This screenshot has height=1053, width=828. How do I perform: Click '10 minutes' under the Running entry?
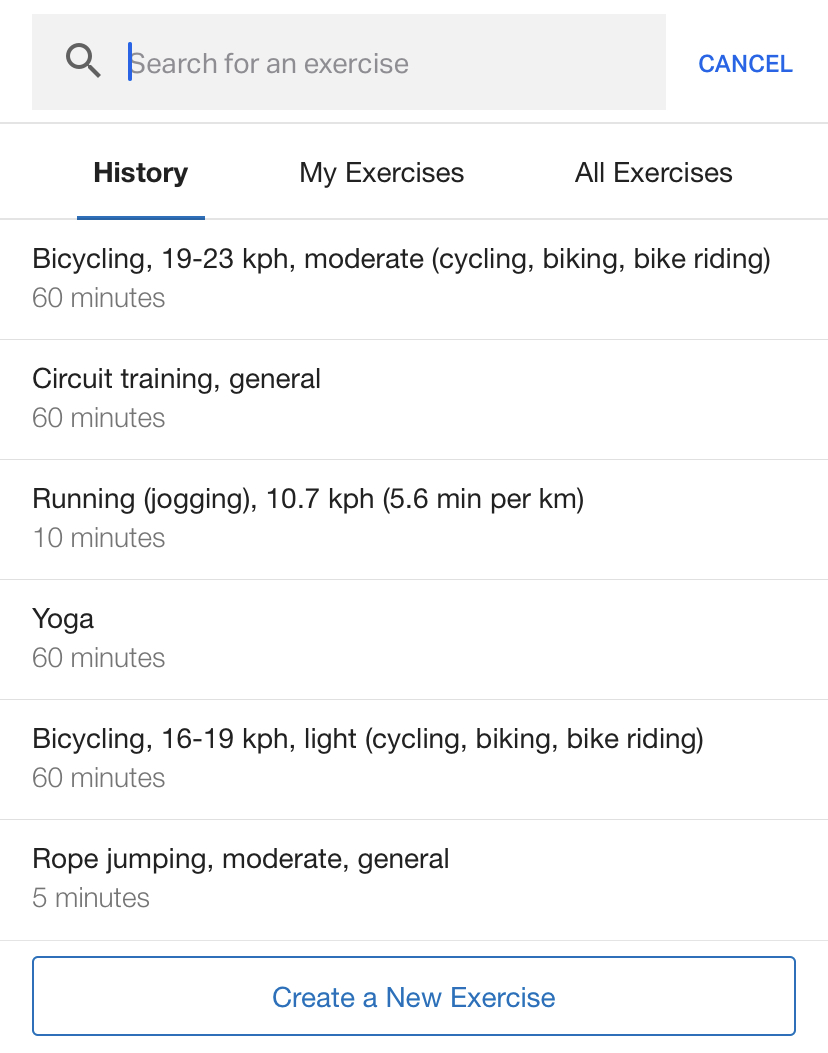(x=98, y=538)
